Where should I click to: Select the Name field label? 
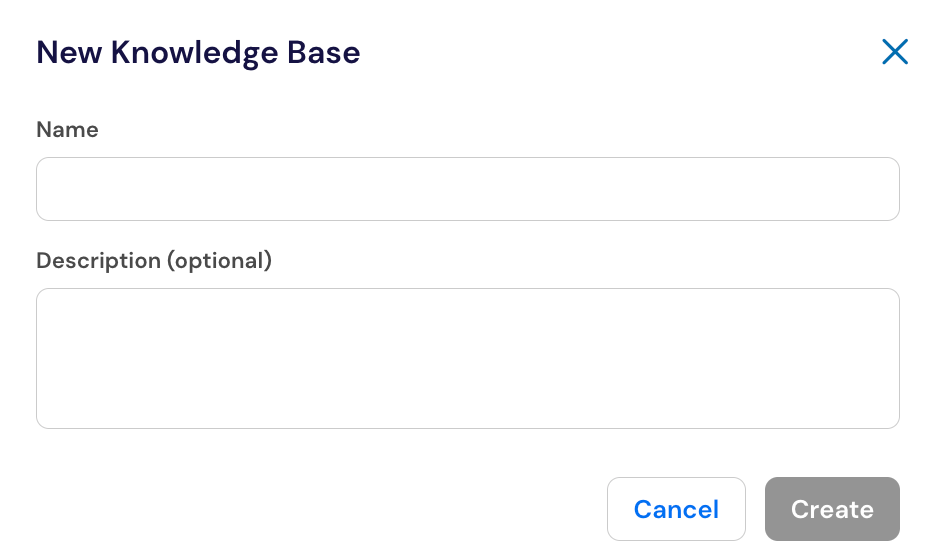[67, 129]
